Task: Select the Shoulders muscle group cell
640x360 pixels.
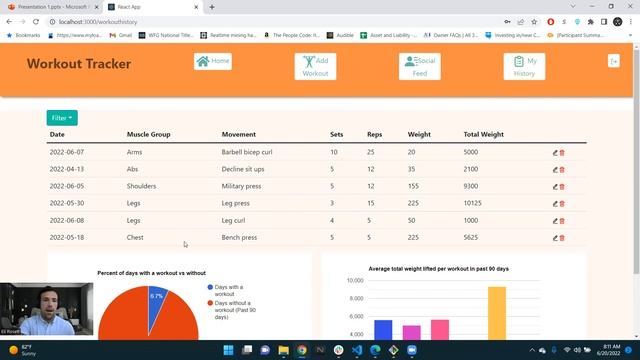Action: click(141, 186)
